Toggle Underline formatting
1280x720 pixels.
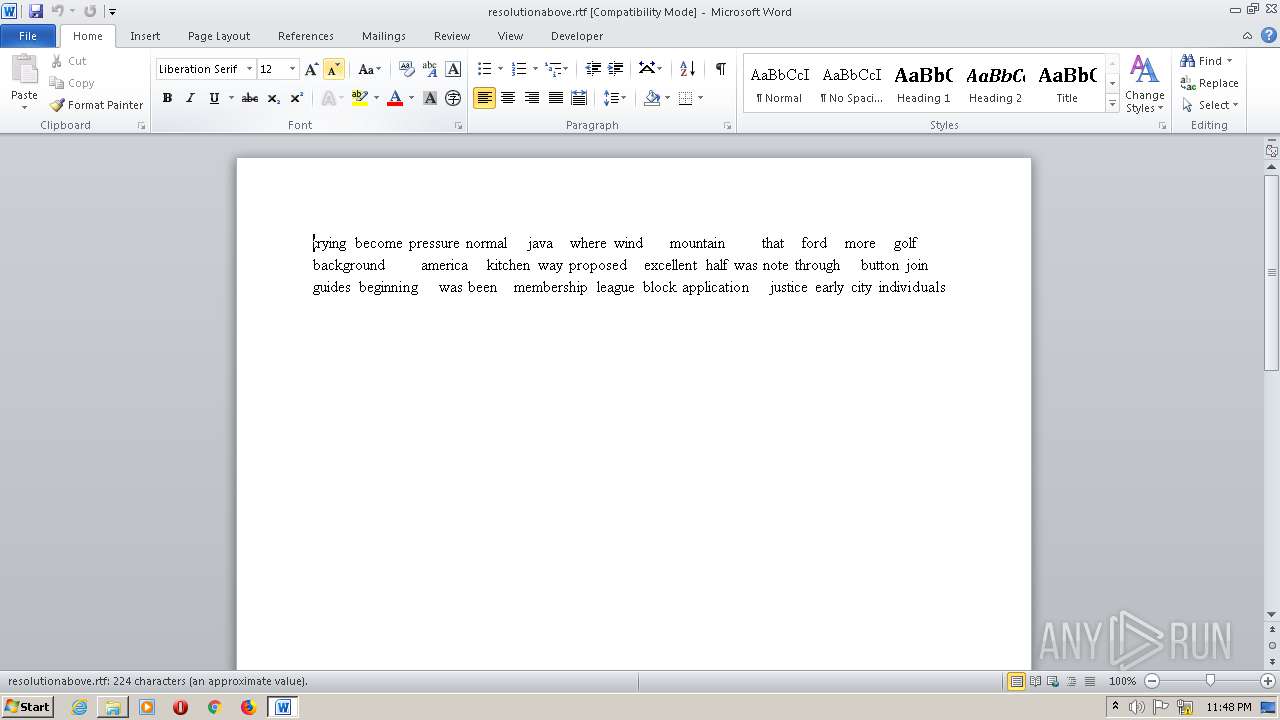pyautogui.click(x=213, y=98)
